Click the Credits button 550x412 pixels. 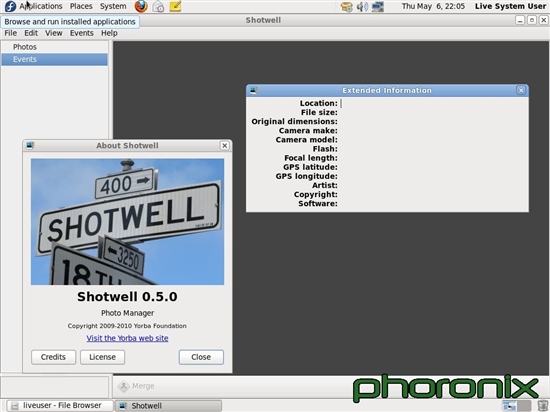click(x=53, y=357)
